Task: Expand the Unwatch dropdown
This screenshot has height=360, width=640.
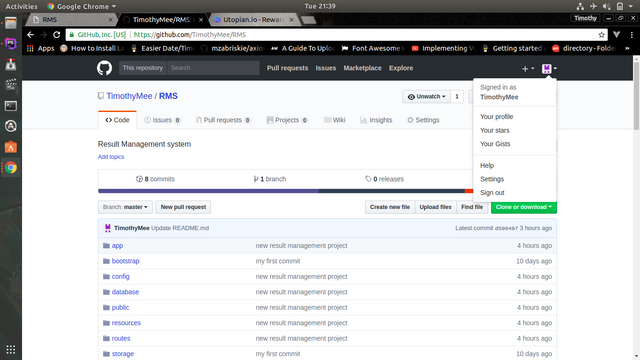Action: 427,97
